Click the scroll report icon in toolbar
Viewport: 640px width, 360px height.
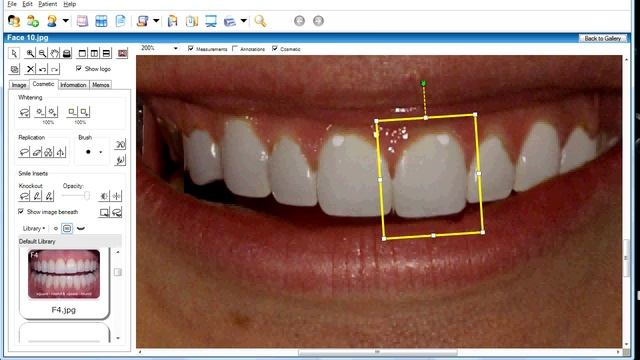[x=142, y=21]
